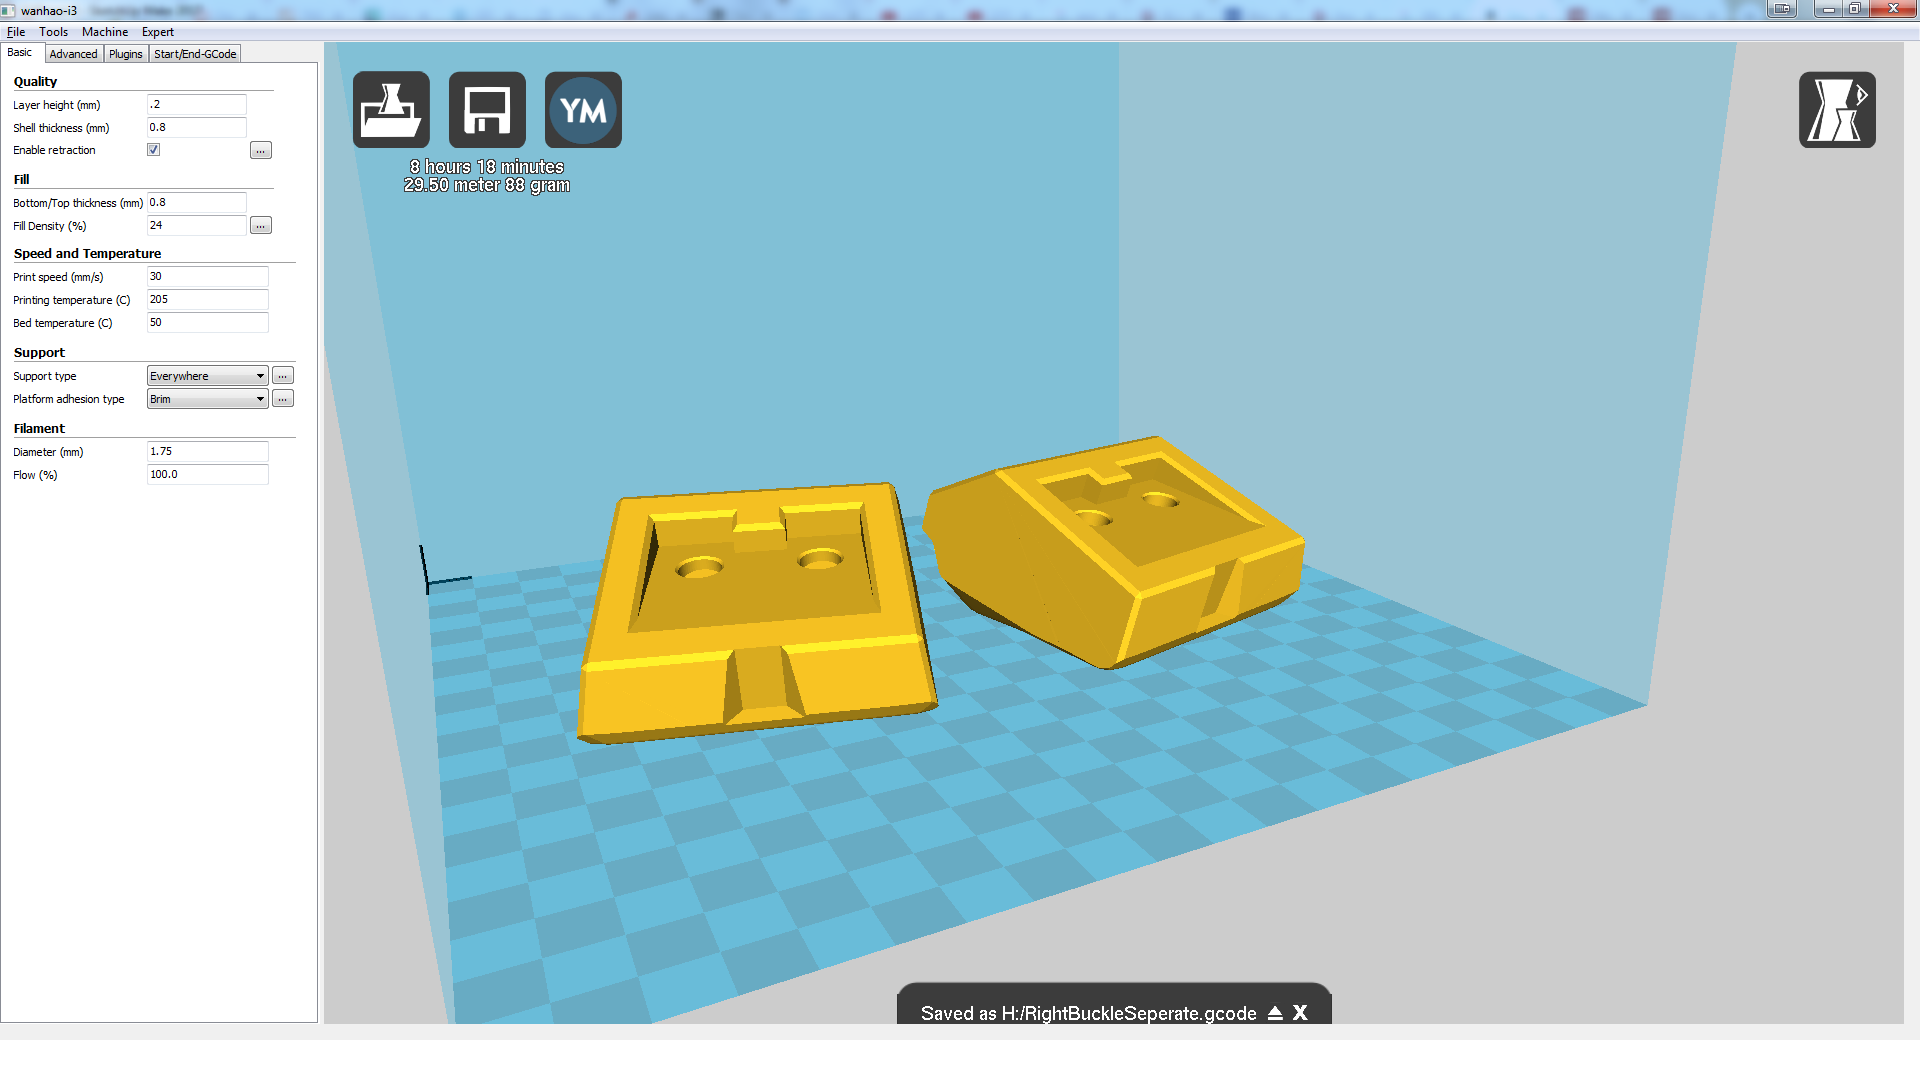Open the Machine menu
The image size is (1920, 1080).
point(104,32)
